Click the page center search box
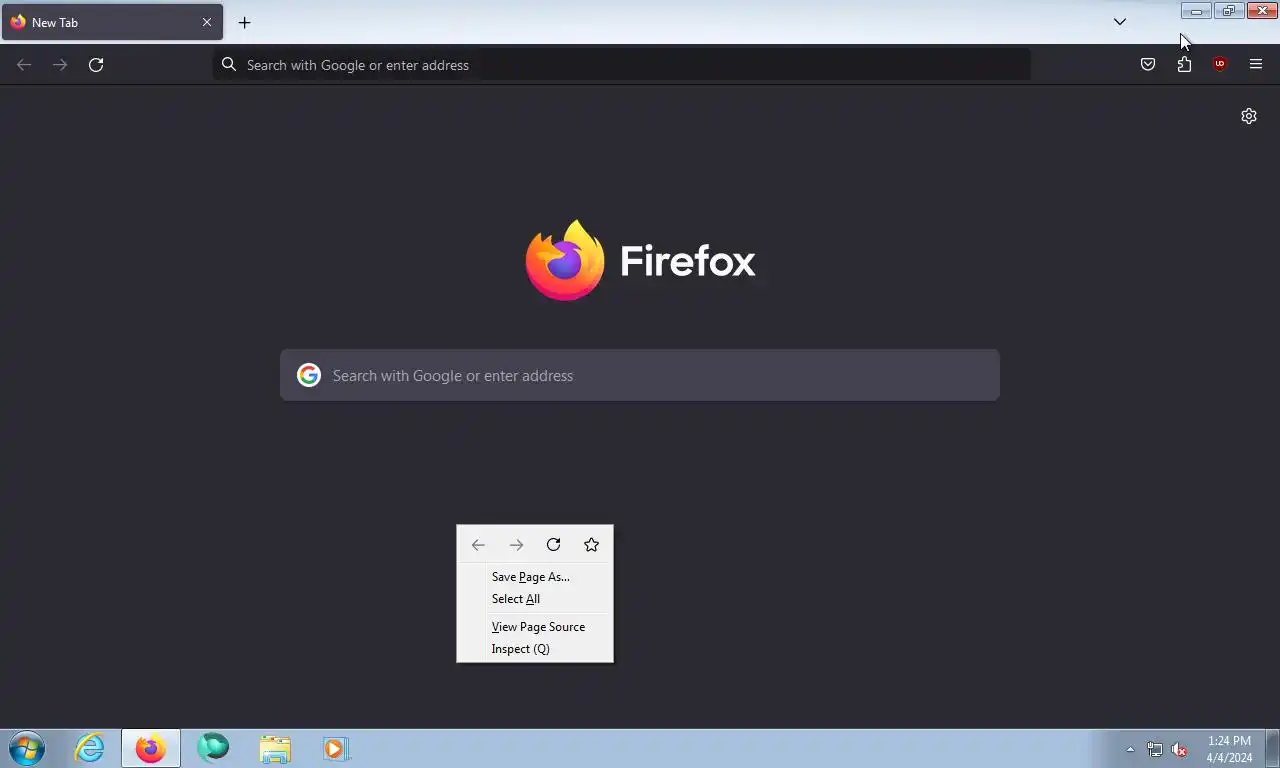 [x=640, y=375]
